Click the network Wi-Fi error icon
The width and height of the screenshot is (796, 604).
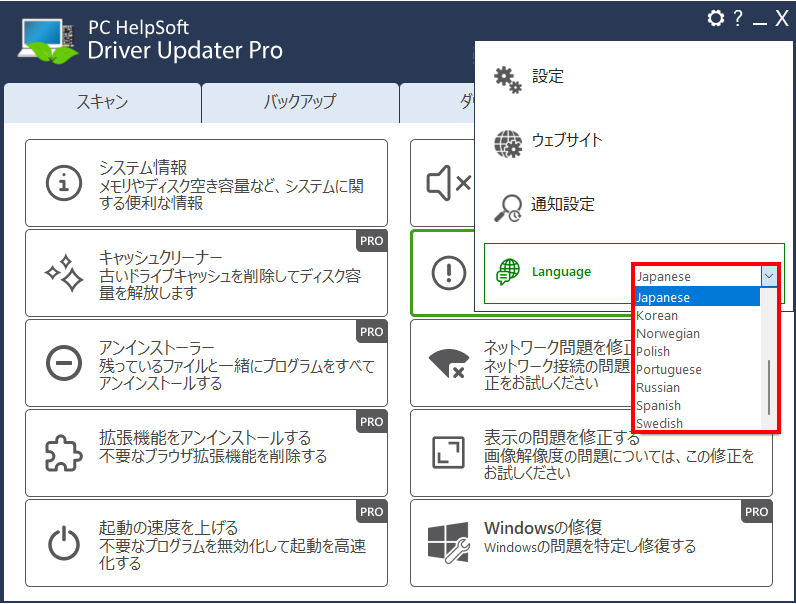coord(449,363)
